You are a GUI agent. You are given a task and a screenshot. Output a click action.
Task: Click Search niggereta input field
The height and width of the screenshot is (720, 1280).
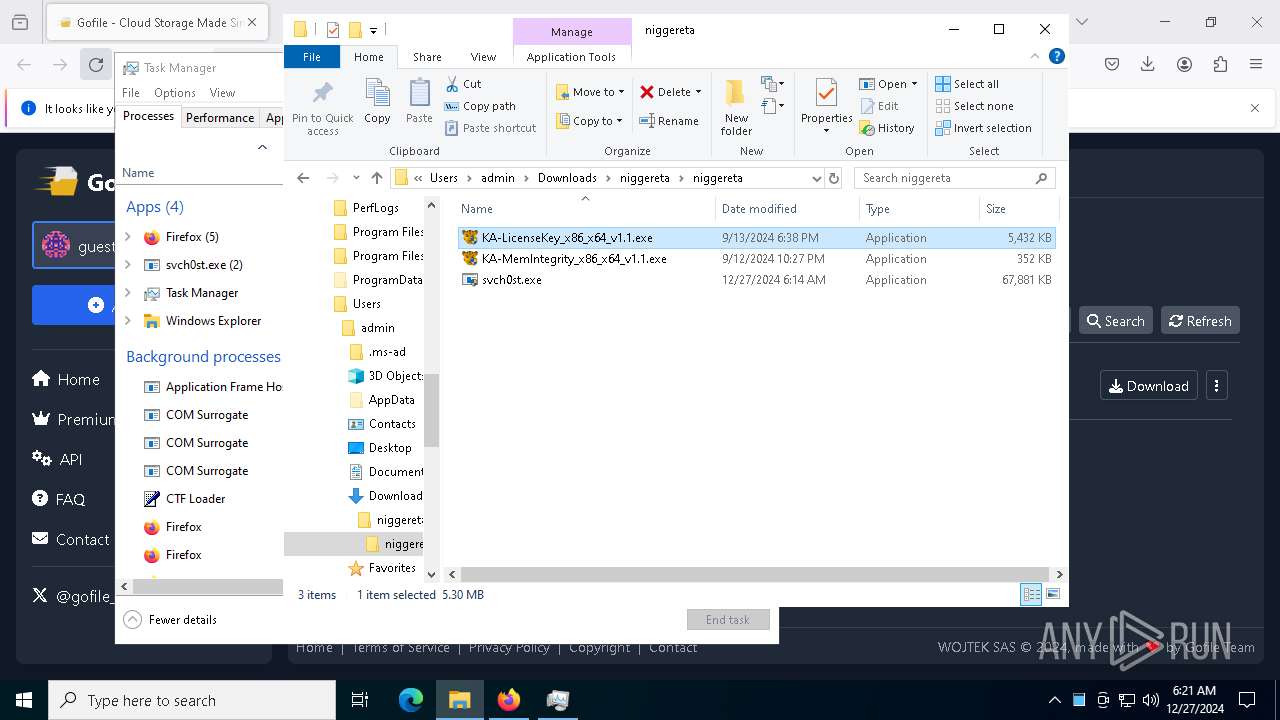[955, 178]
